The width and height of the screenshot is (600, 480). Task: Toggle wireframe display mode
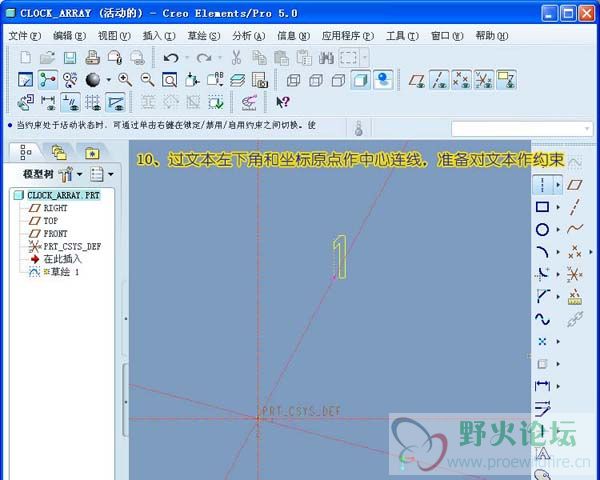(293, 80)
